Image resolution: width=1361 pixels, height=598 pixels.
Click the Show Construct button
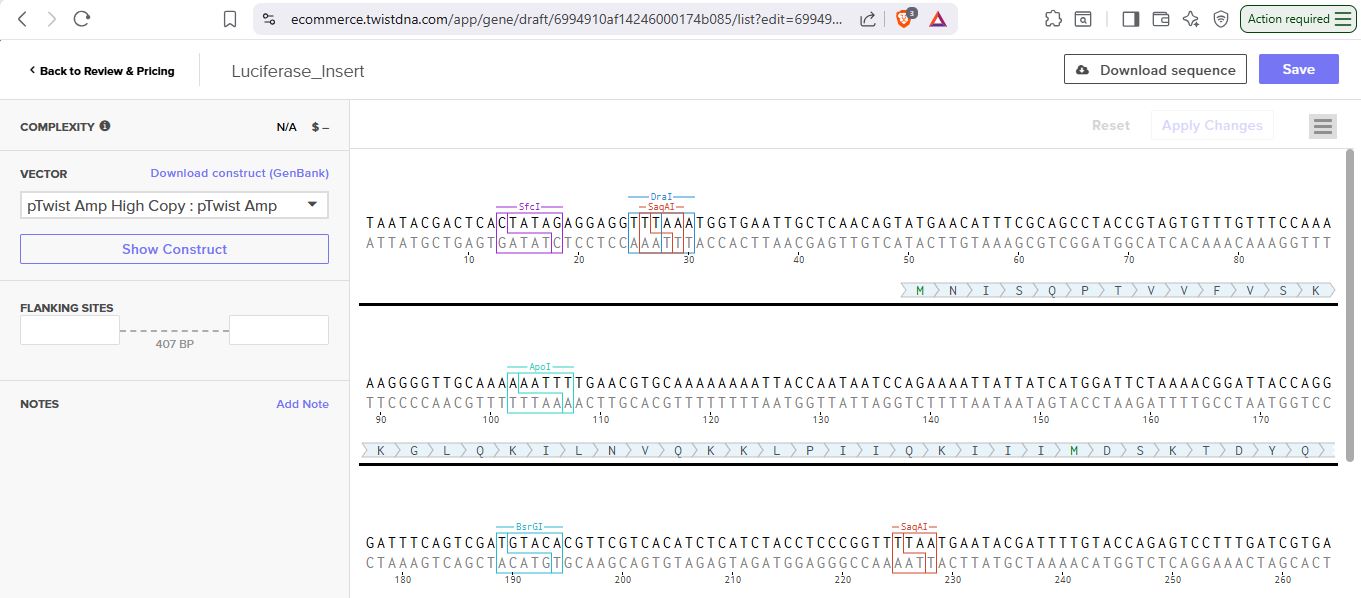[174, 249]
